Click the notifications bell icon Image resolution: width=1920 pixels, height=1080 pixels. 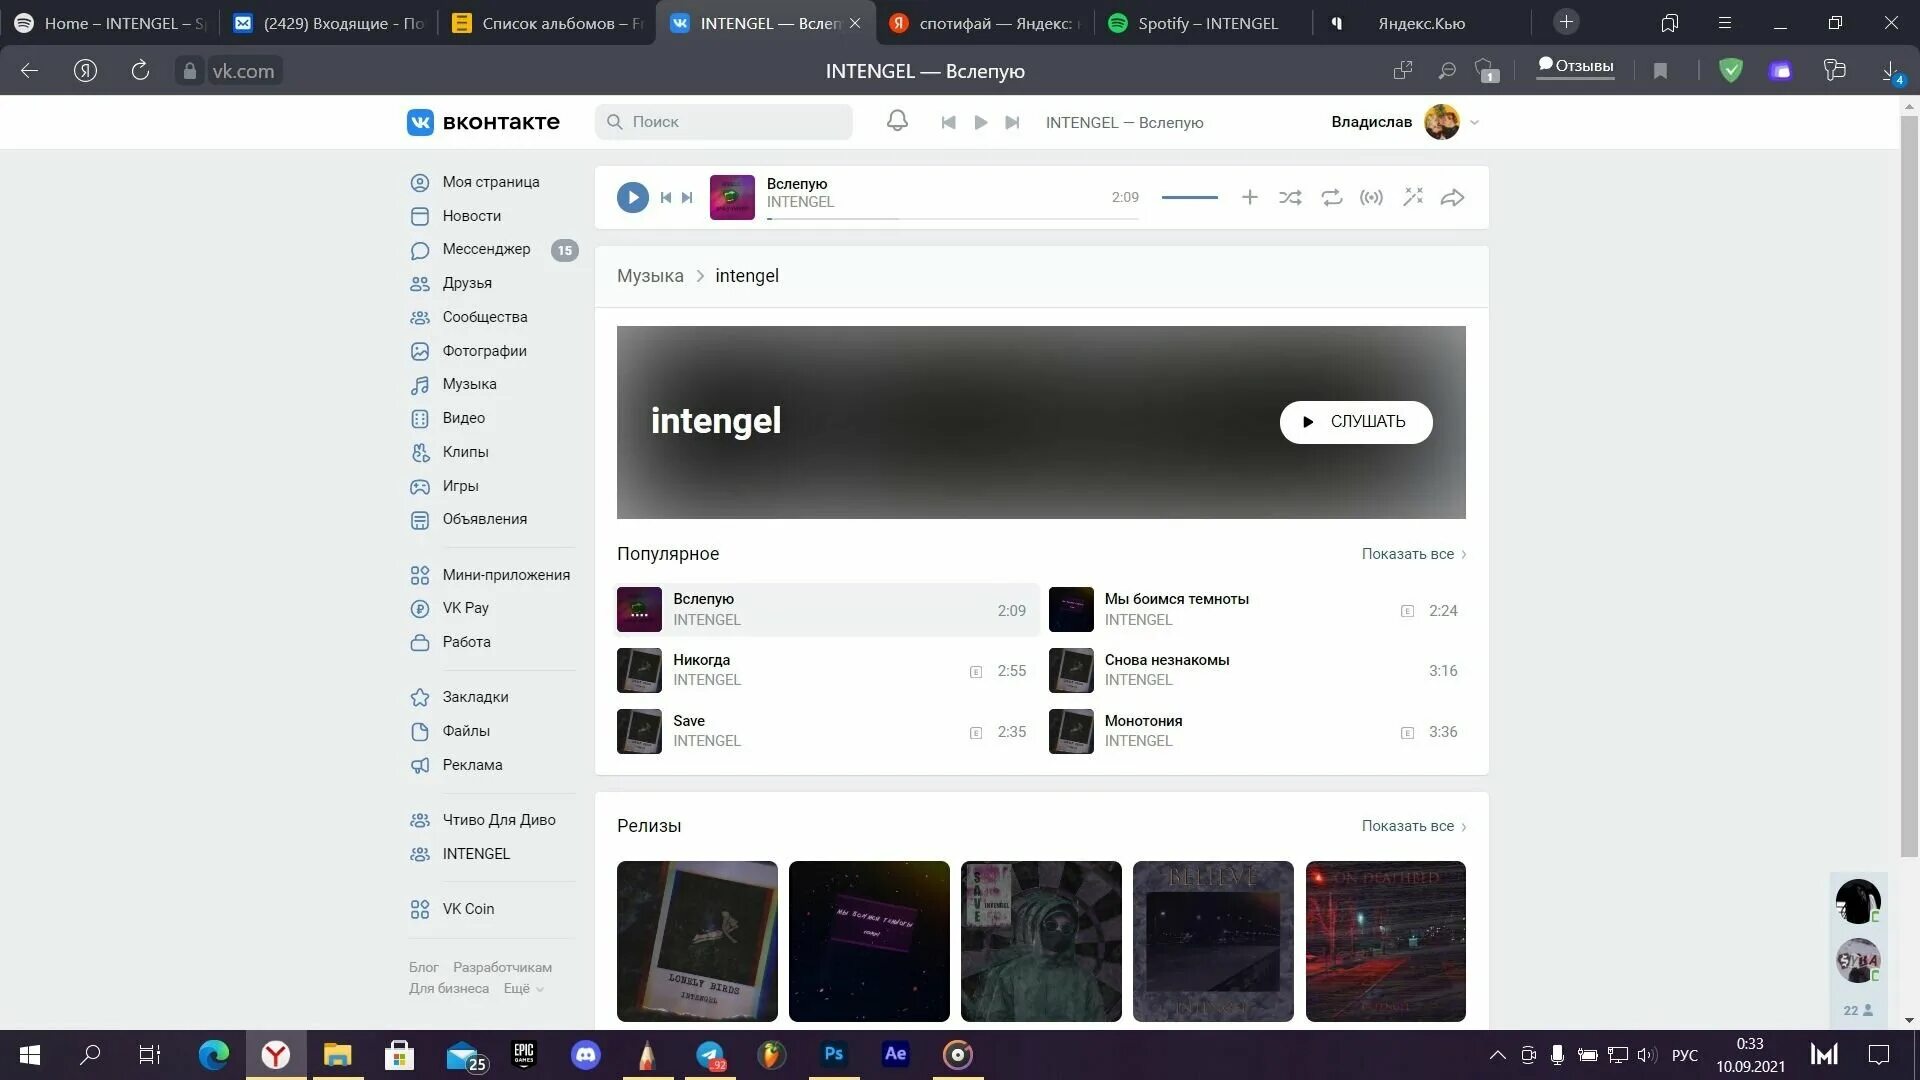pyautogui.click(x=897, y=121)
